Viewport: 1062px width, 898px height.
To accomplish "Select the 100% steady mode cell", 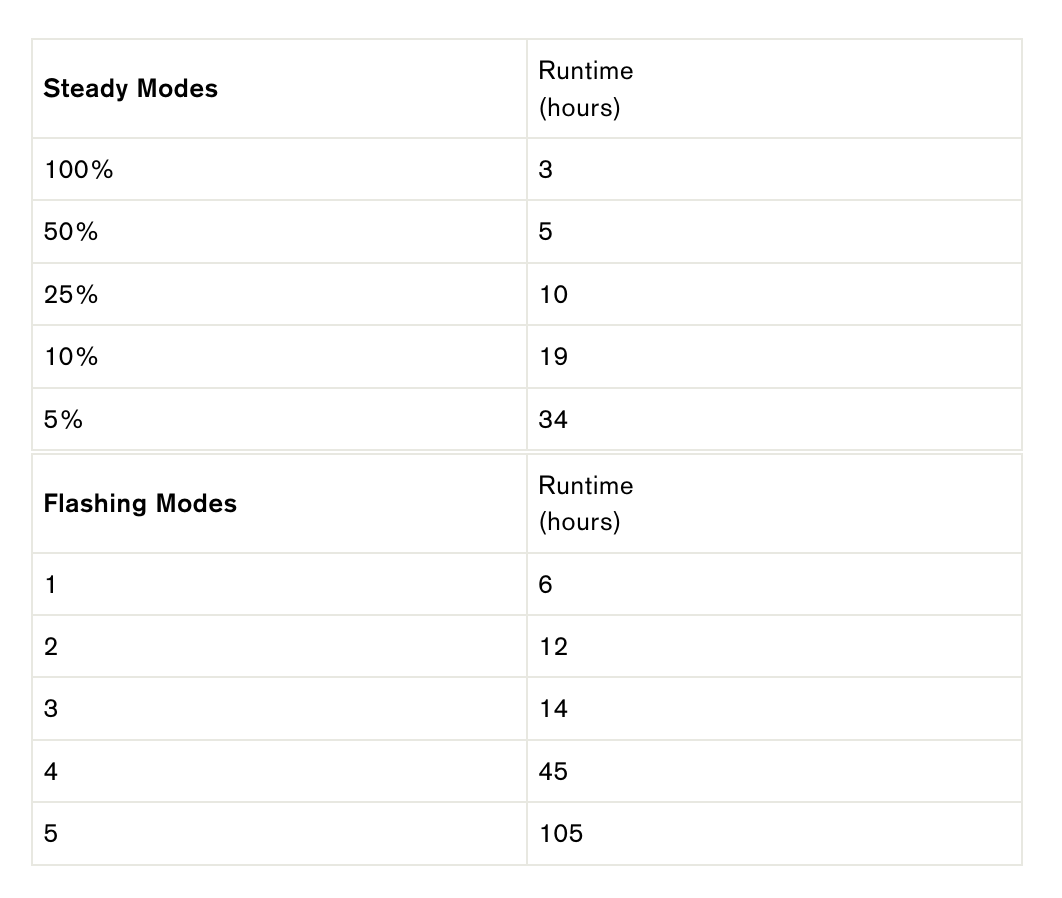I will tap(79, 170).
